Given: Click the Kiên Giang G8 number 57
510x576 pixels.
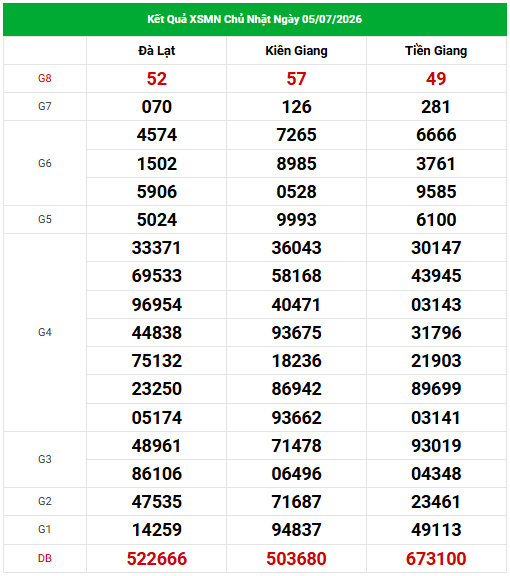Looking at the screenshot, I should 297,79.
